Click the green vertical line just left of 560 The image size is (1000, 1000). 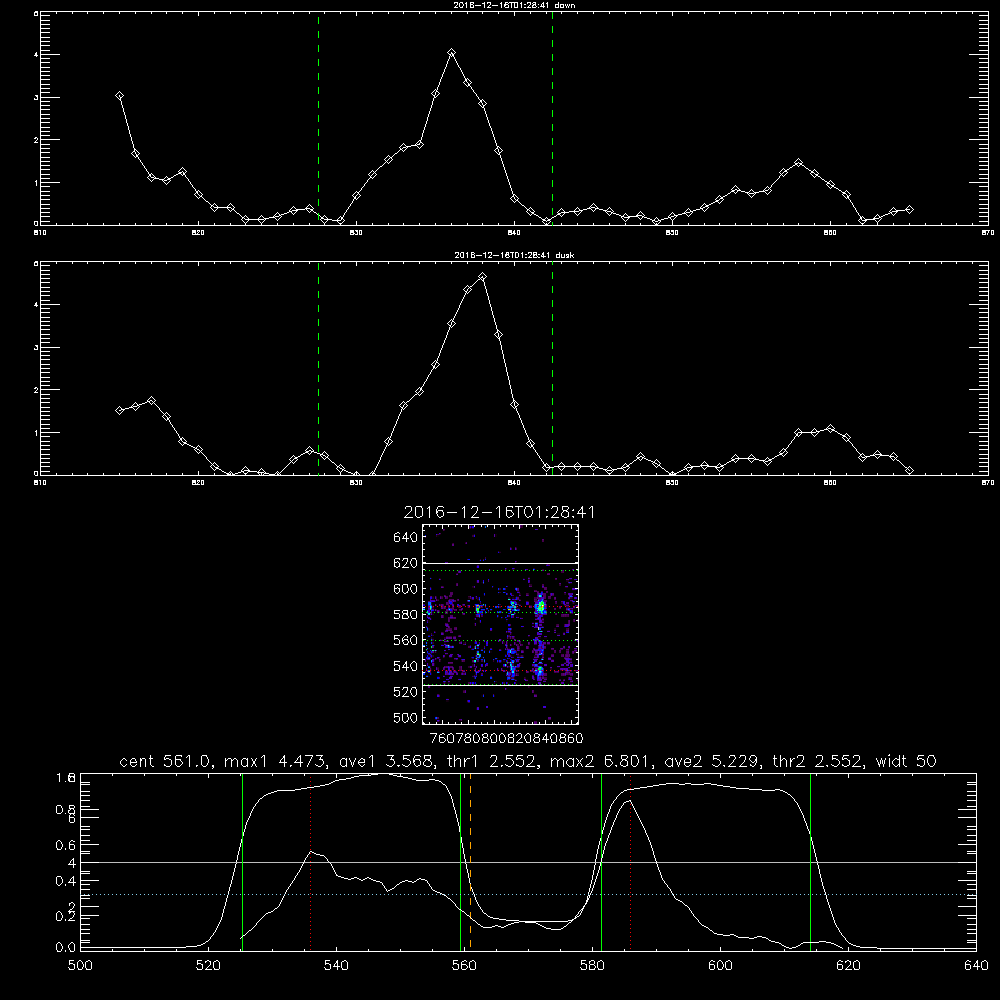coord(460,861)
